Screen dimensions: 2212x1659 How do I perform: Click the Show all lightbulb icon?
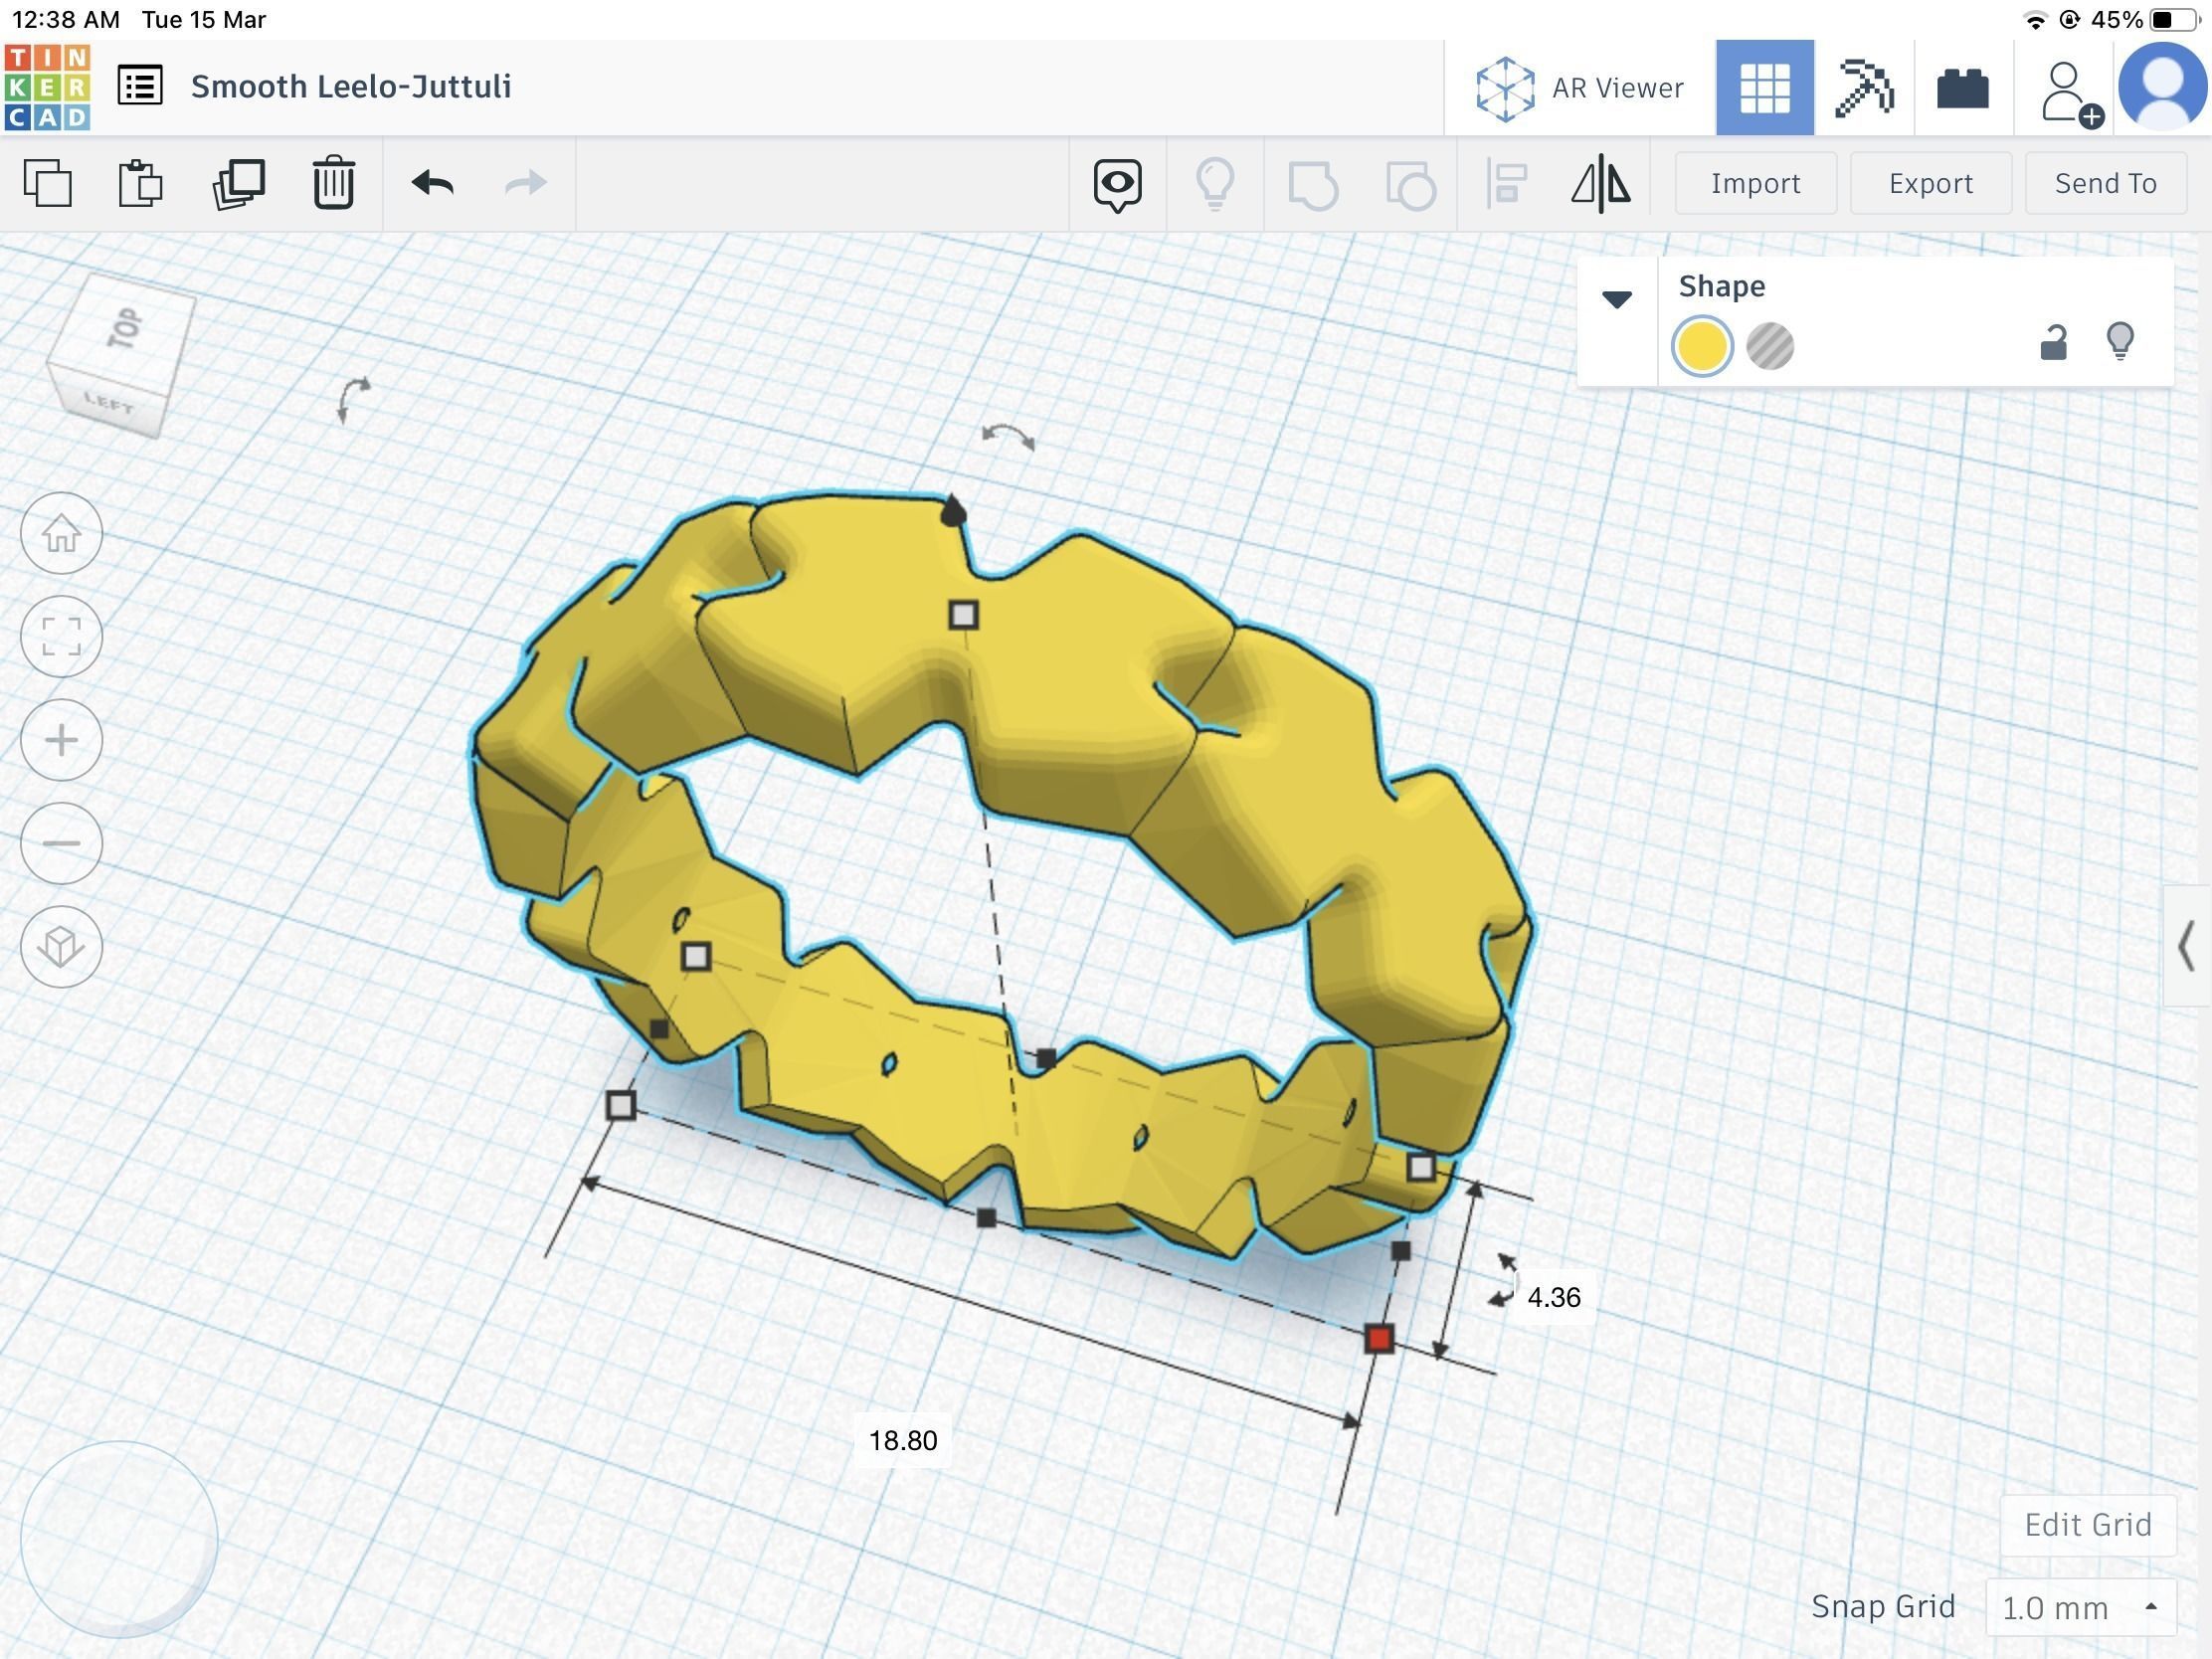coord(1215,184)
